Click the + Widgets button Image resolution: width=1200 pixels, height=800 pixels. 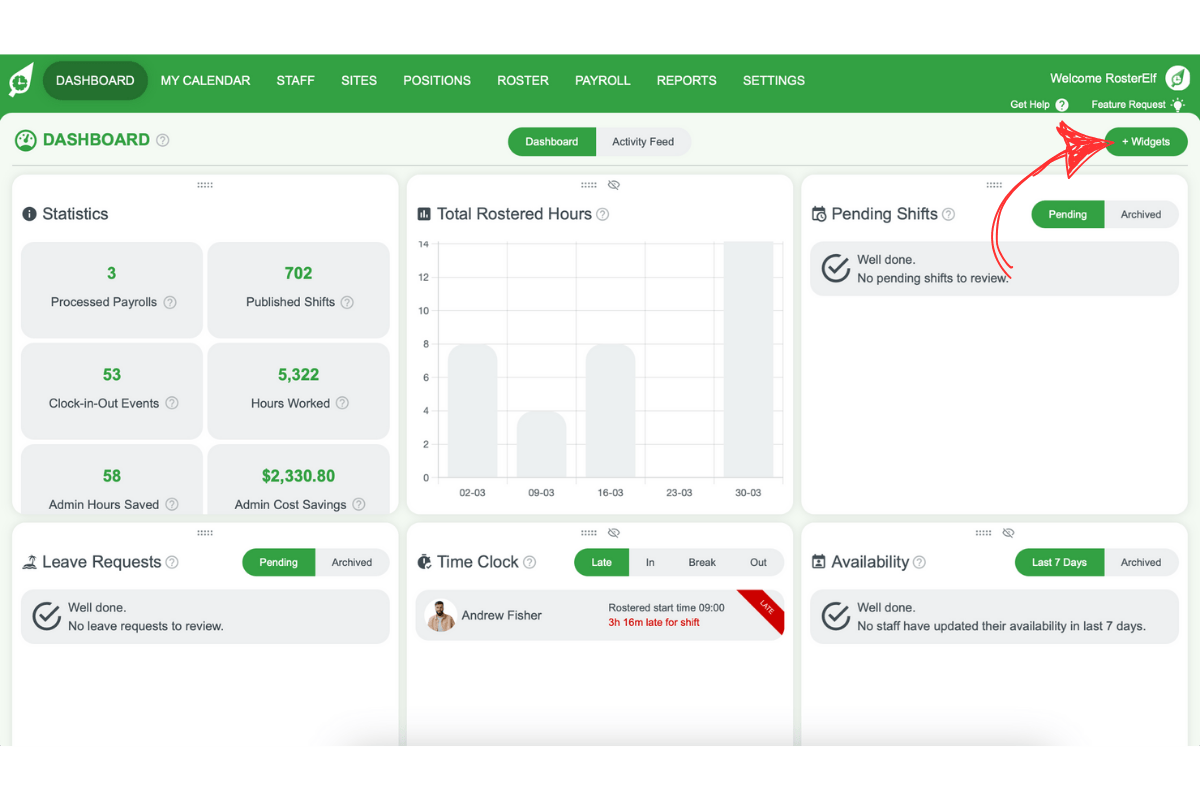tap(1145, 141)
